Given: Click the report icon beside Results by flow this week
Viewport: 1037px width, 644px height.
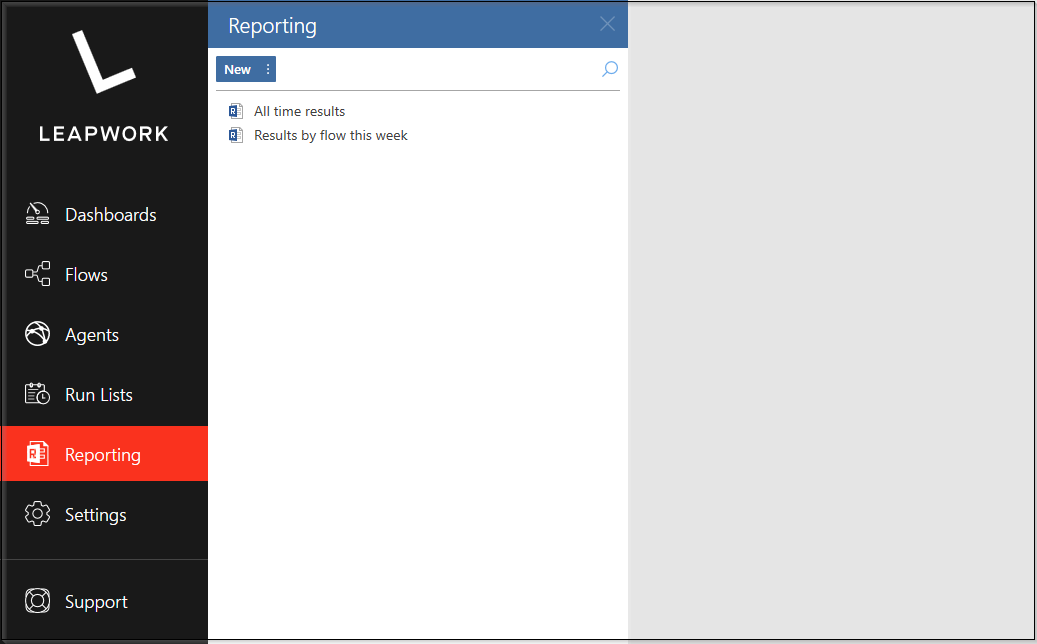Looking at the screenshot, I should point(235,134).
